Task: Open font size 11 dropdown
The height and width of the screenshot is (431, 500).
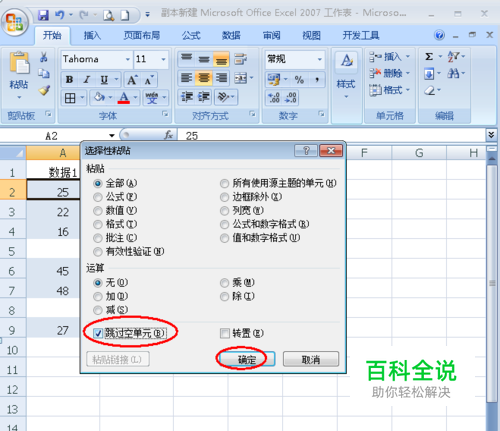Action: pos(163,59)
